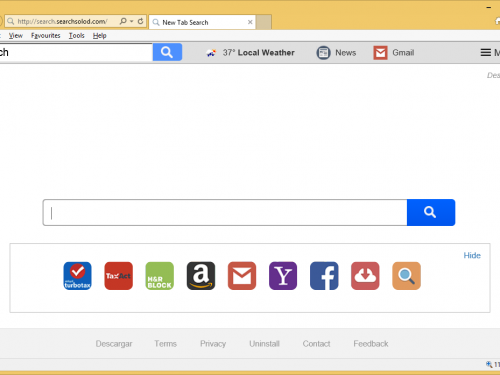Screen dimensions: 500x375
Task: Open the hamburger menu icon
Action: [x=486, y=53]
